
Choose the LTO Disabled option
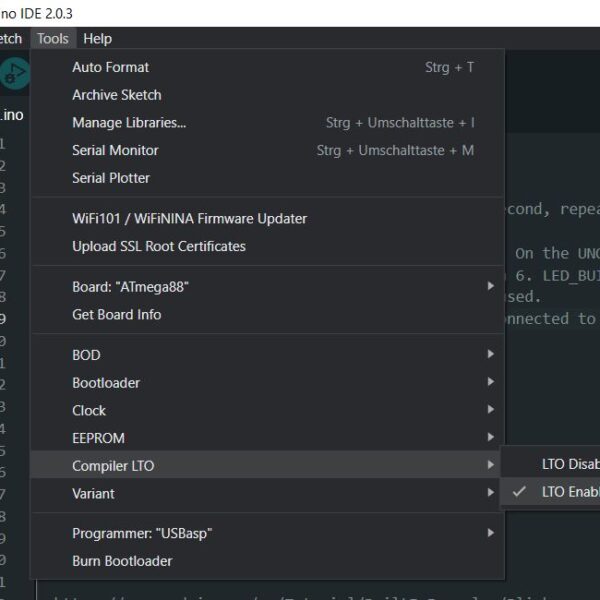566,464
